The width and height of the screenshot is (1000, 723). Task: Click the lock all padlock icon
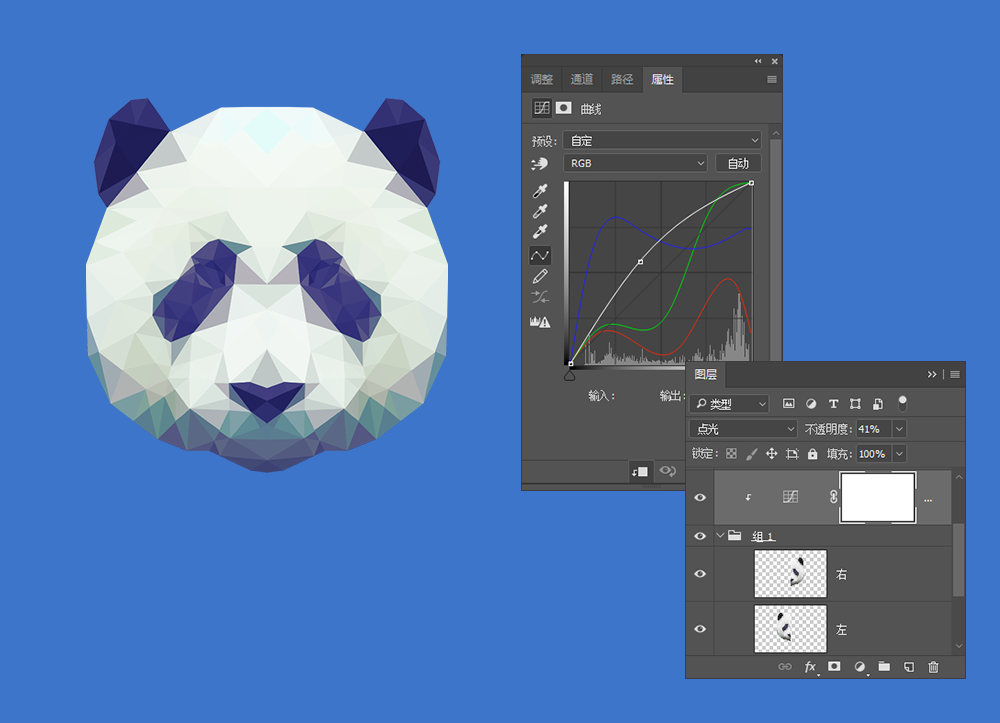point(812,454)
